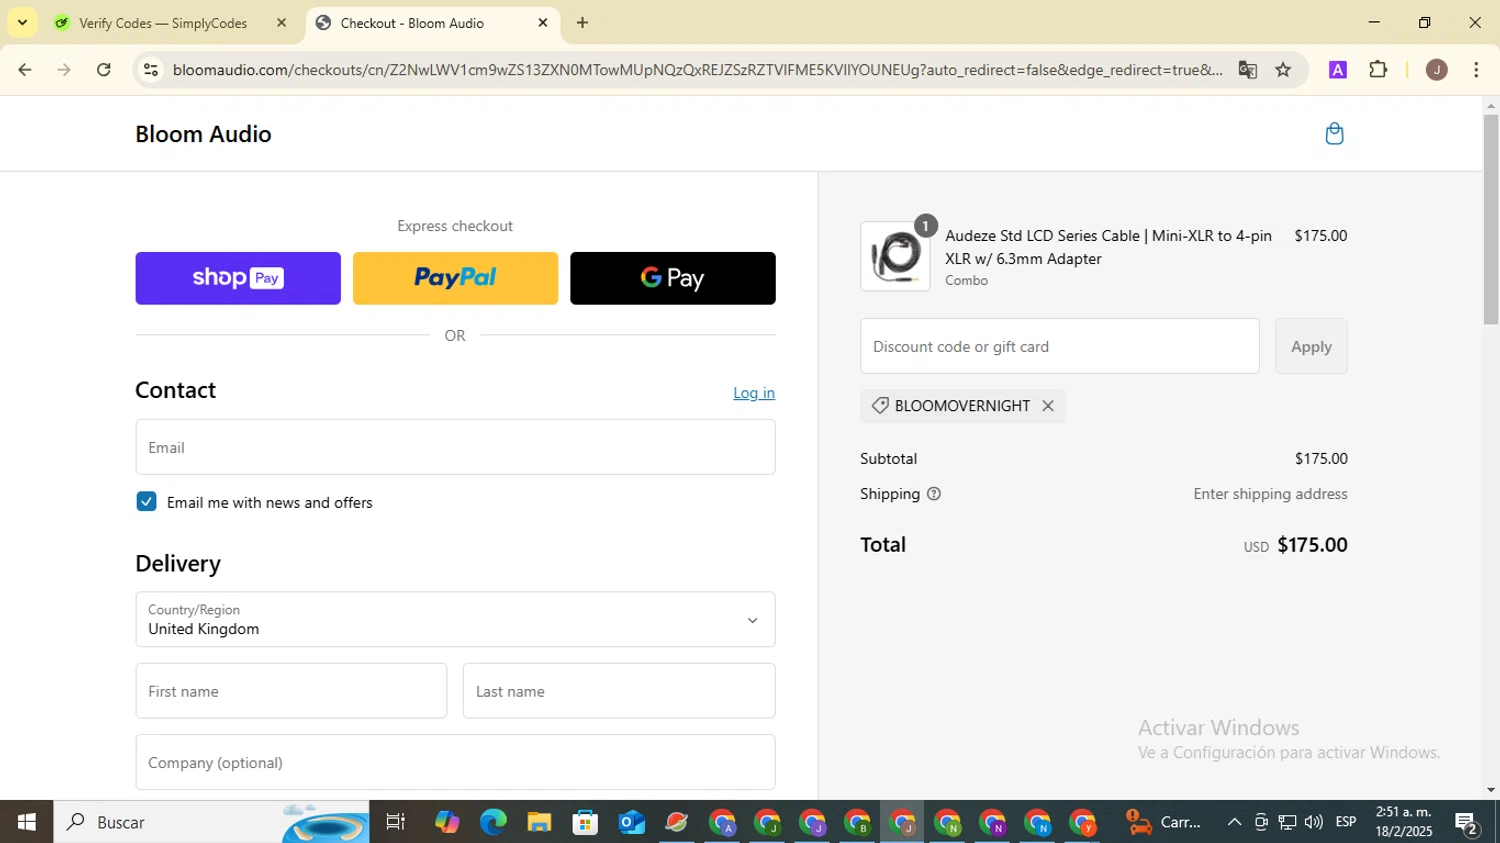The image size is (1500, 843).
Task: Show hidden system tray icons
Action: coord(1234,822)
